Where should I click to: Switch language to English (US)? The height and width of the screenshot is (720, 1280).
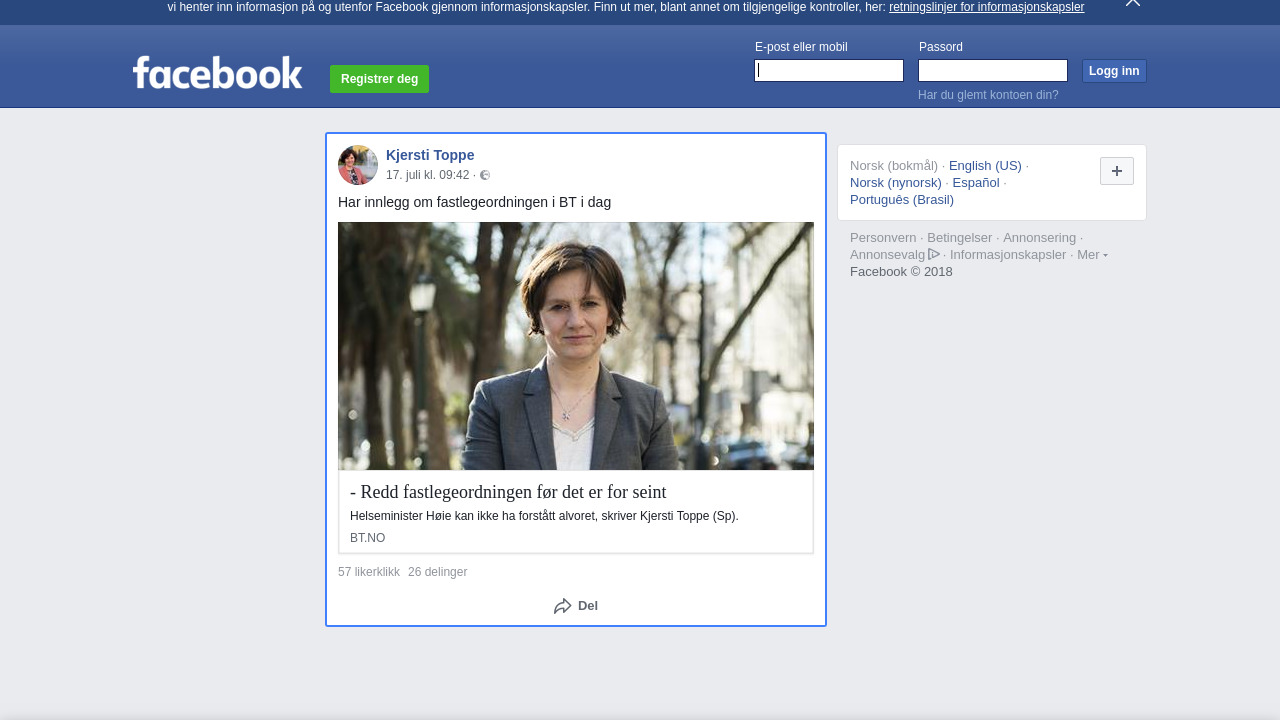[985, 166]
